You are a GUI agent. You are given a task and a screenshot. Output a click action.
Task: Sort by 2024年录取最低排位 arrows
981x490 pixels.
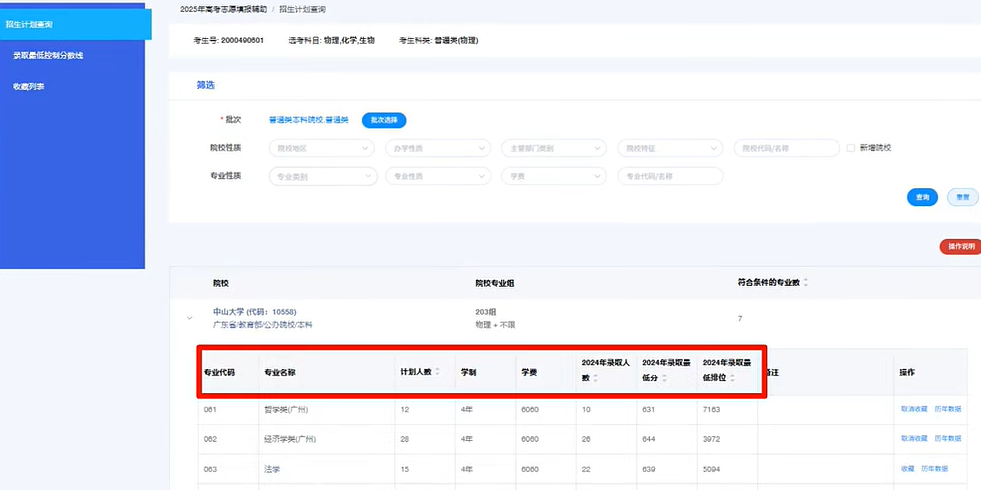(x=732, y=378)
